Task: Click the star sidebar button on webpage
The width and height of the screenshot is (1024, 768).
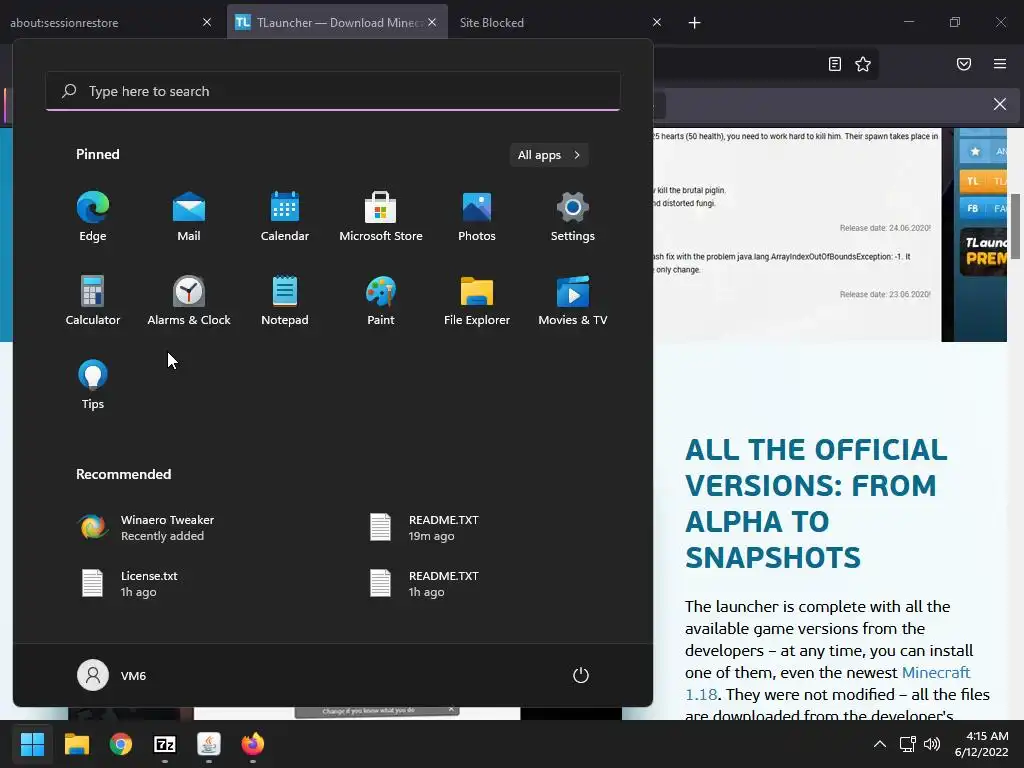Action: (983, 152)
